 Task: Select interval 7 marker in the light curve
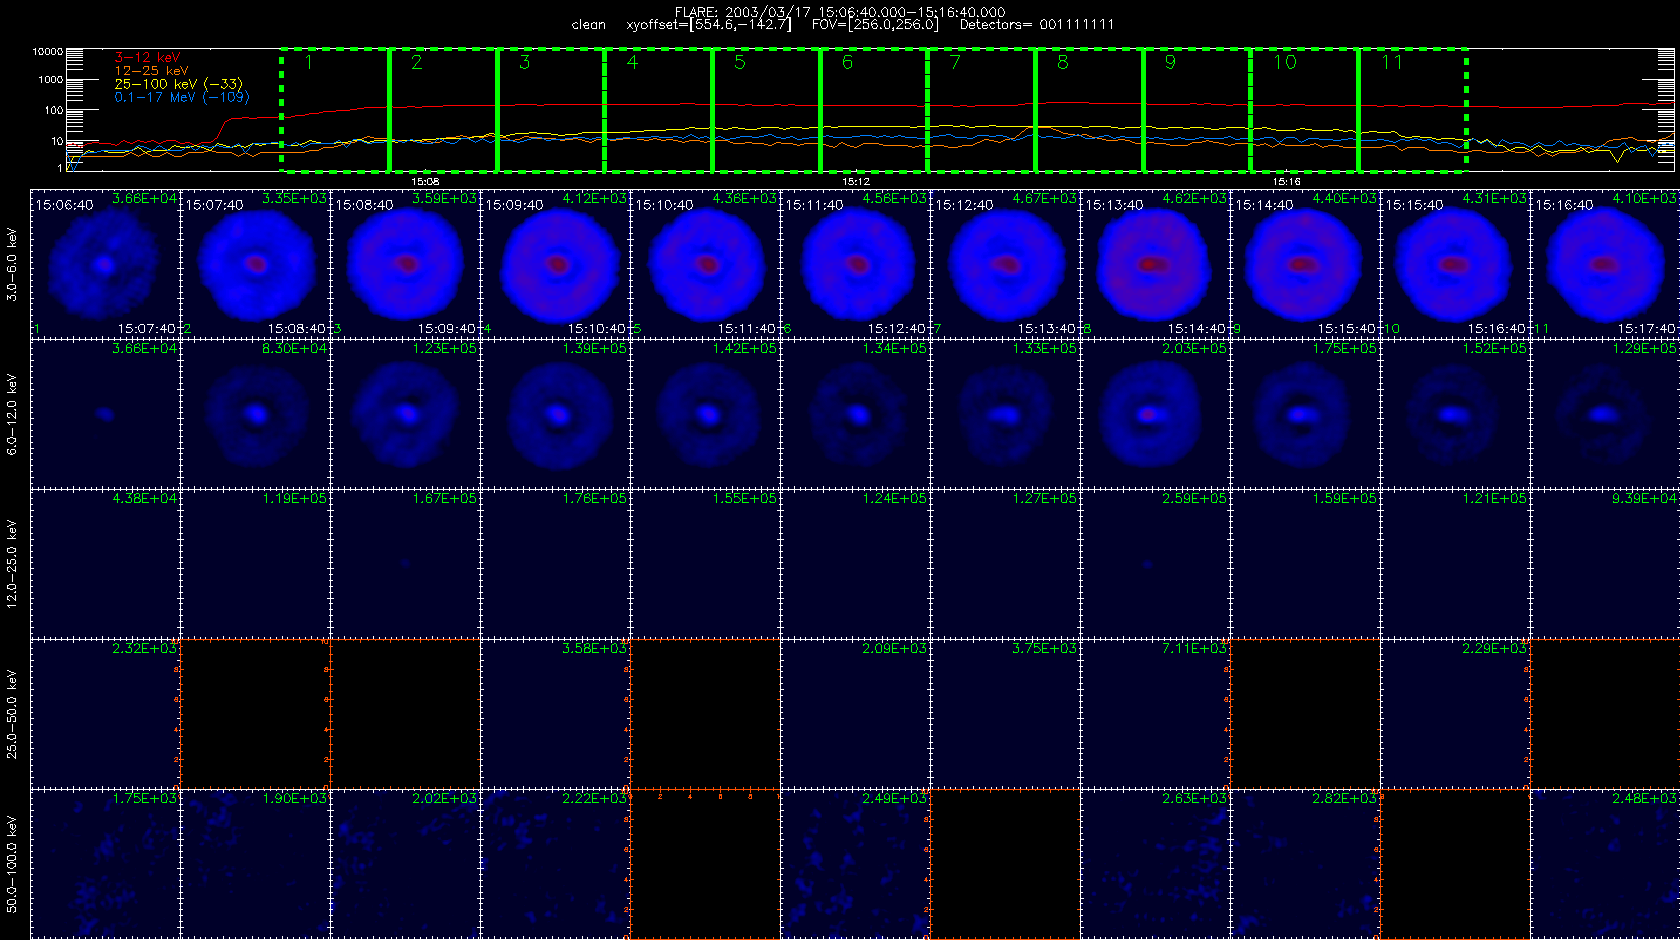pos(956,63)
